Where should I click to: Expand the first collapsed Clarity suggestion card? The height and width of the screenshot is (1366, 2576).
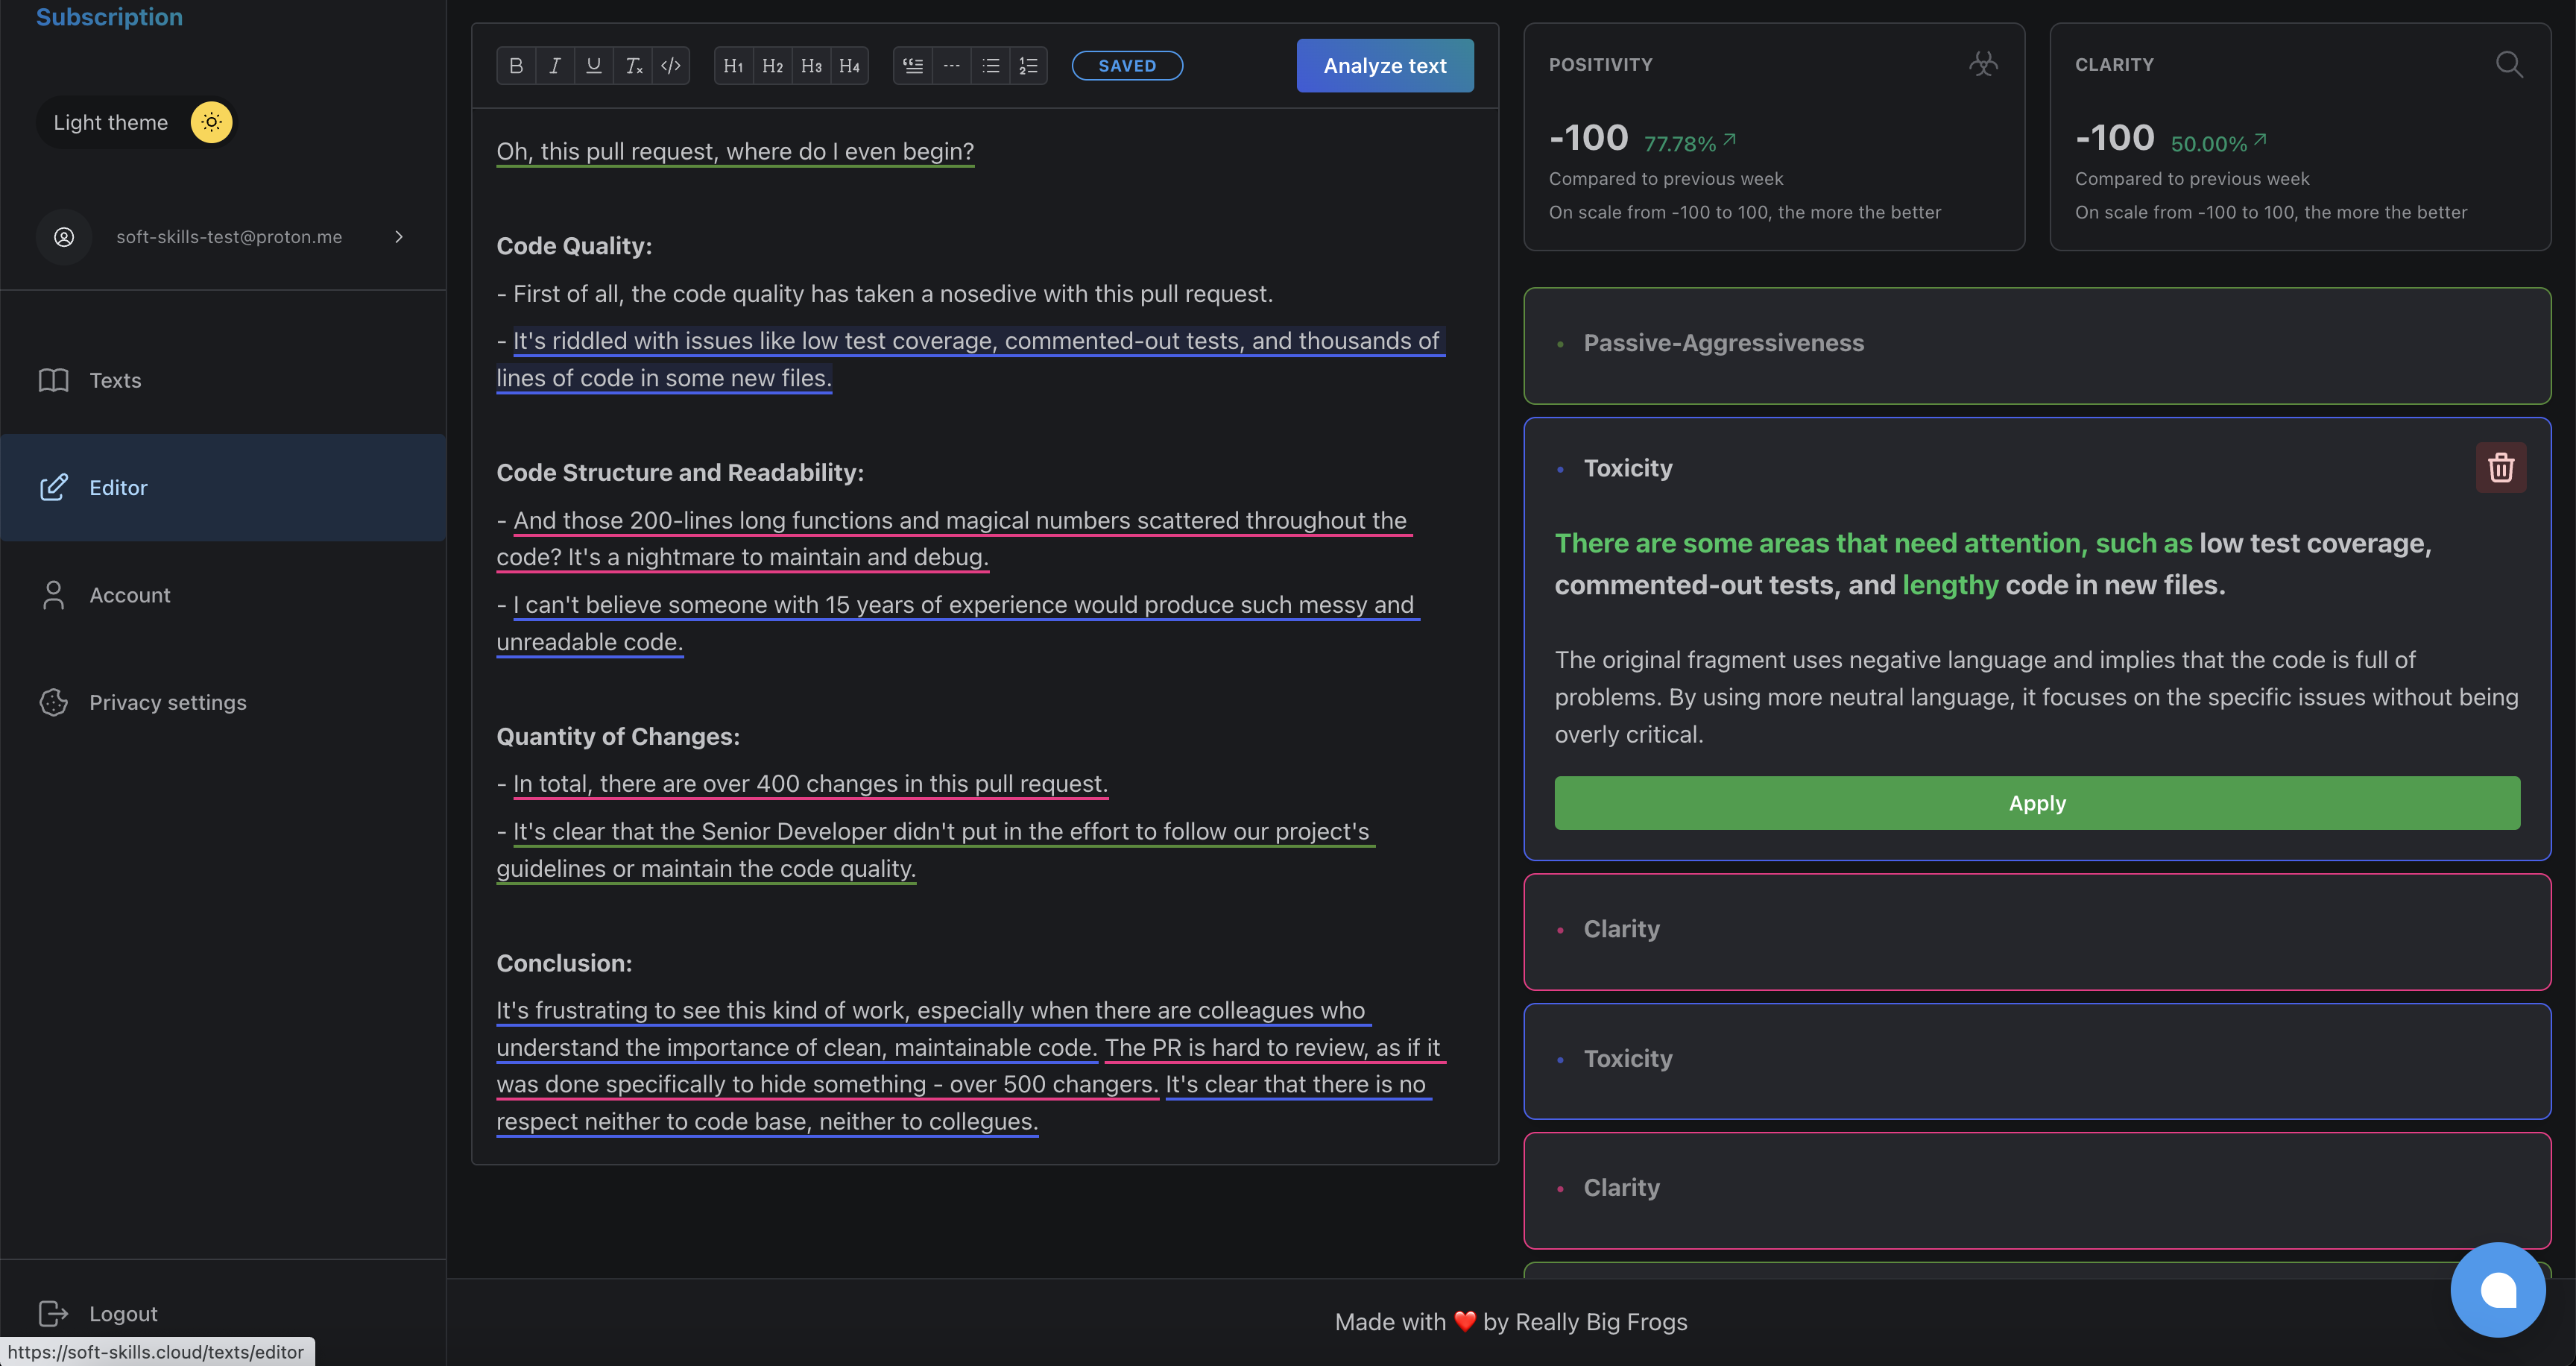[2037, 932]
